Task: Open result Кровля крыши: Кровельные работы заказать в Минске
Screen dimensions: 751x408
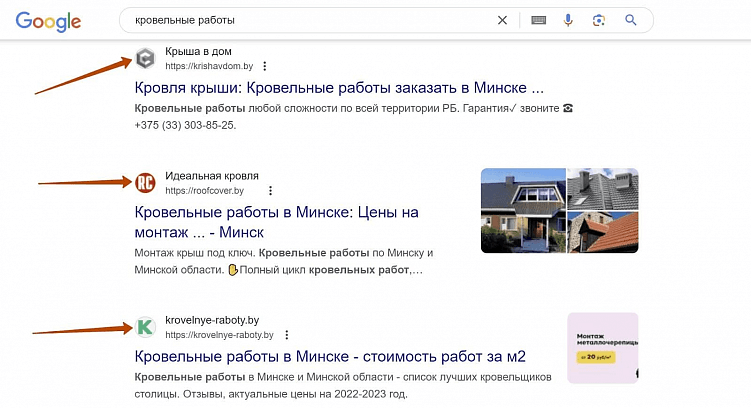Action: click(x=339, y=88)
